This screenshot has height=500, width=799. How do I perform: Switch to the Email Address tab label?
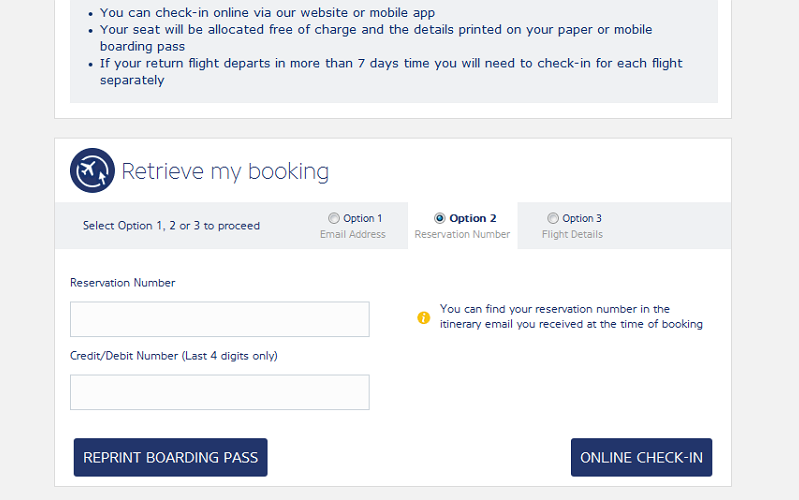pos(352,235)
